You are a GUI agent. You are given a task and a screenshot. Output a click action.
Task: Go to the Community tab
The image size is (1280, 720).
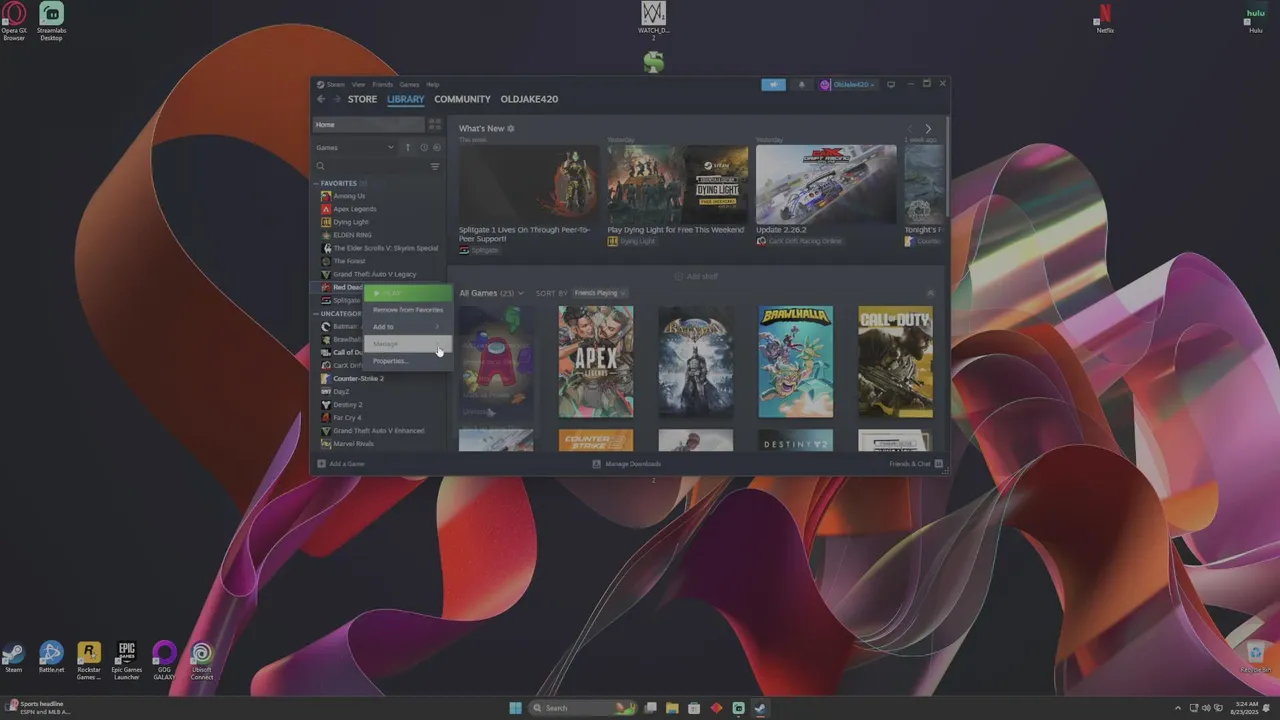tap(462, 99)
